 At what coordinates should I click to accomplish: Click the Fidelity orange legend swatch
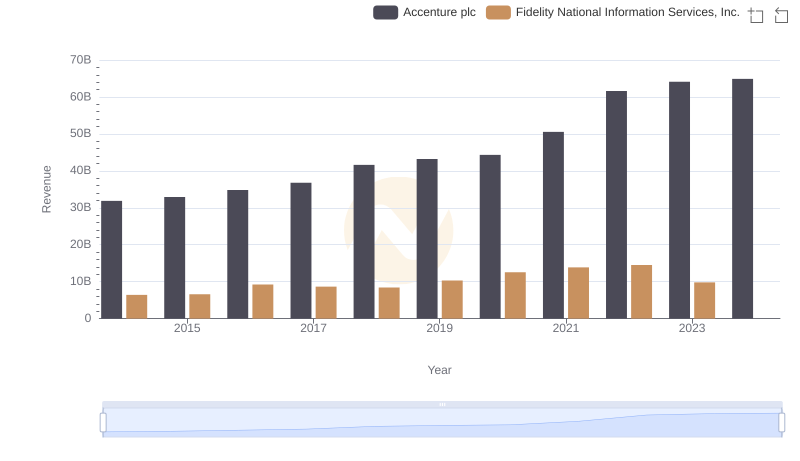pos(498,12)
